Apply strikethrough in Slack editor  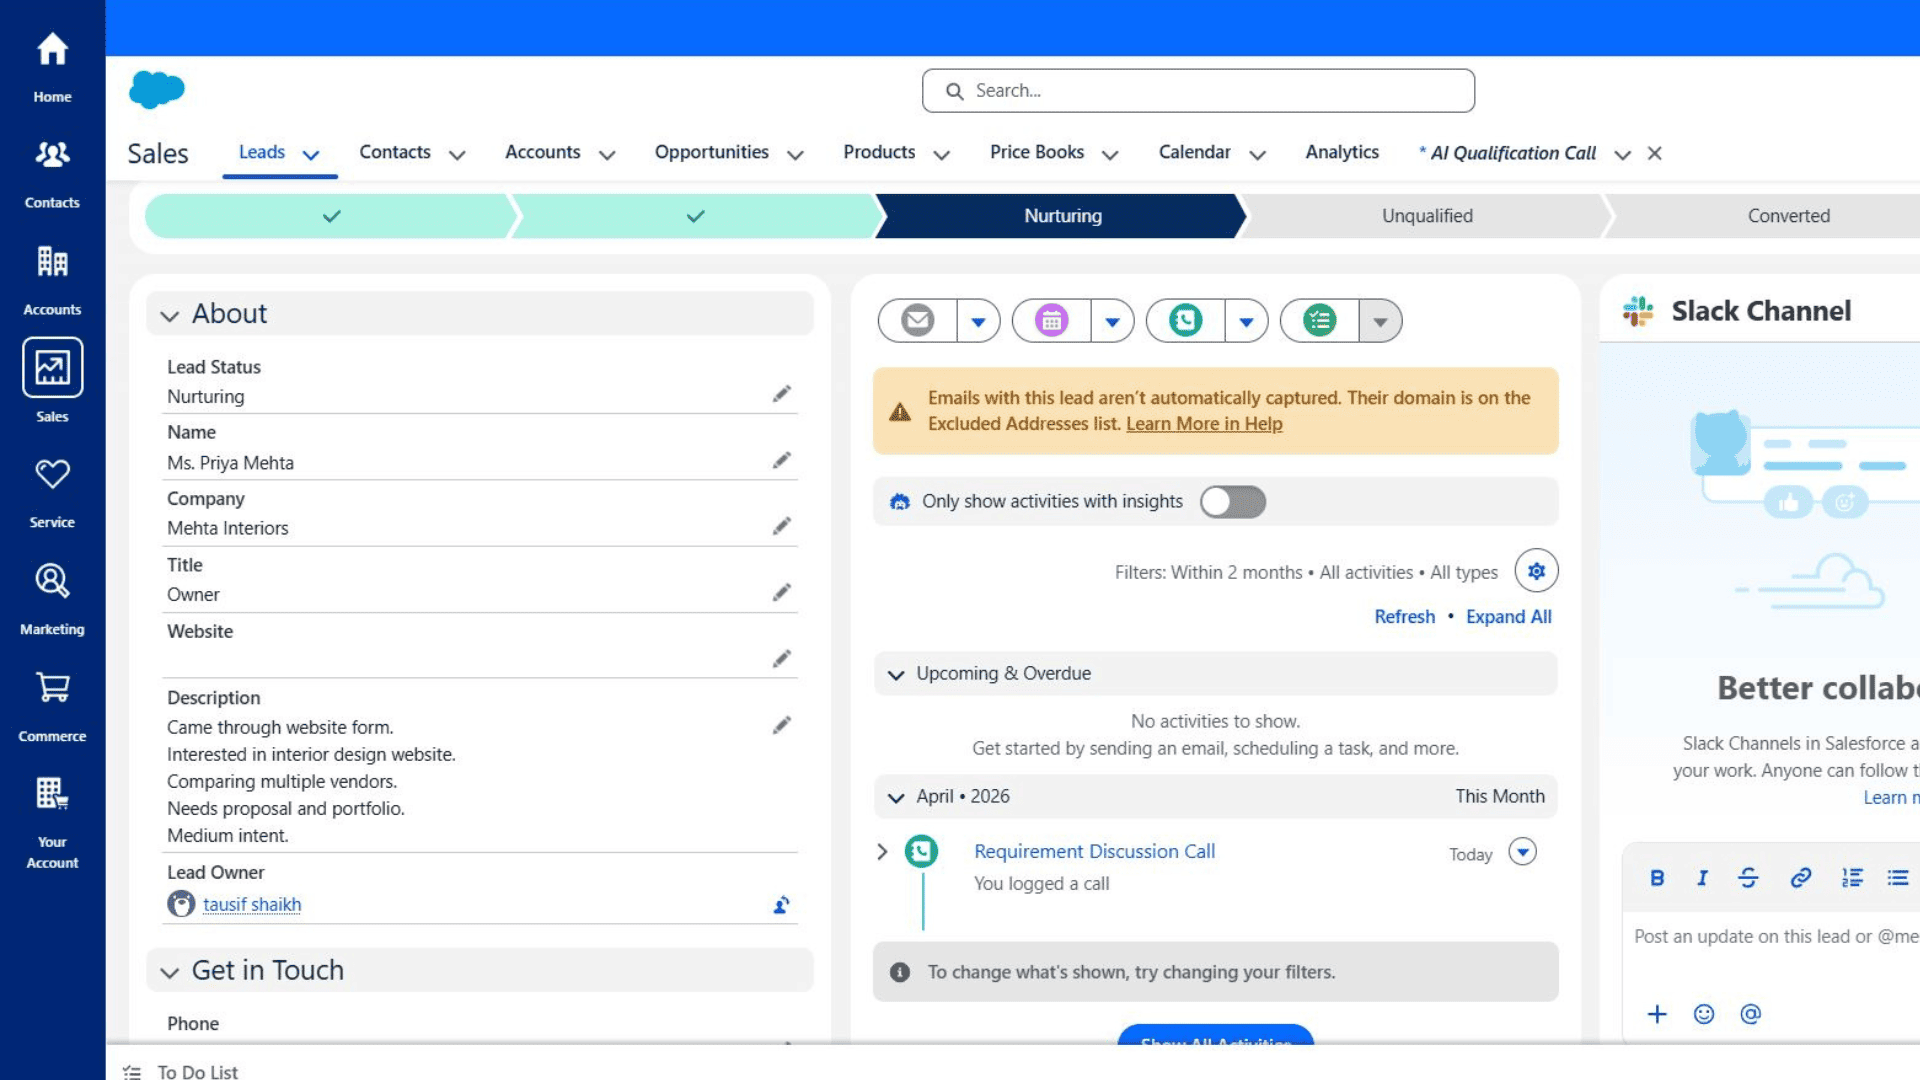coord(1748,878)
